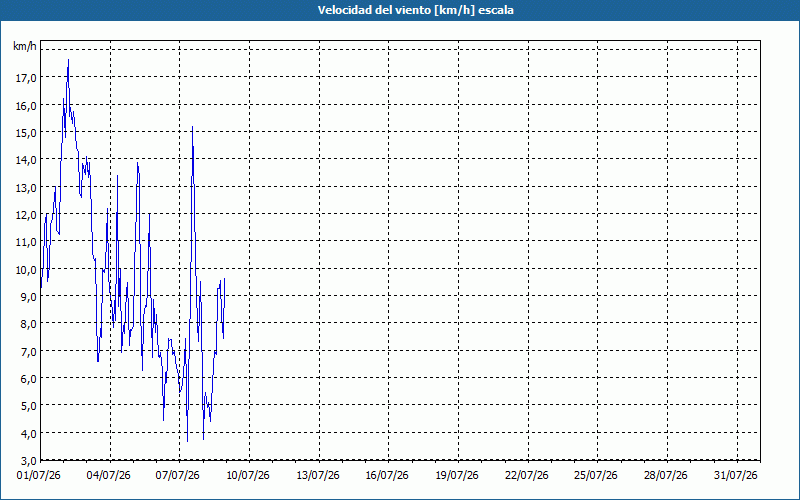Click the 04/07/26 date label
The width and height of the screenshot is (800, 500).
coord(109,476)
